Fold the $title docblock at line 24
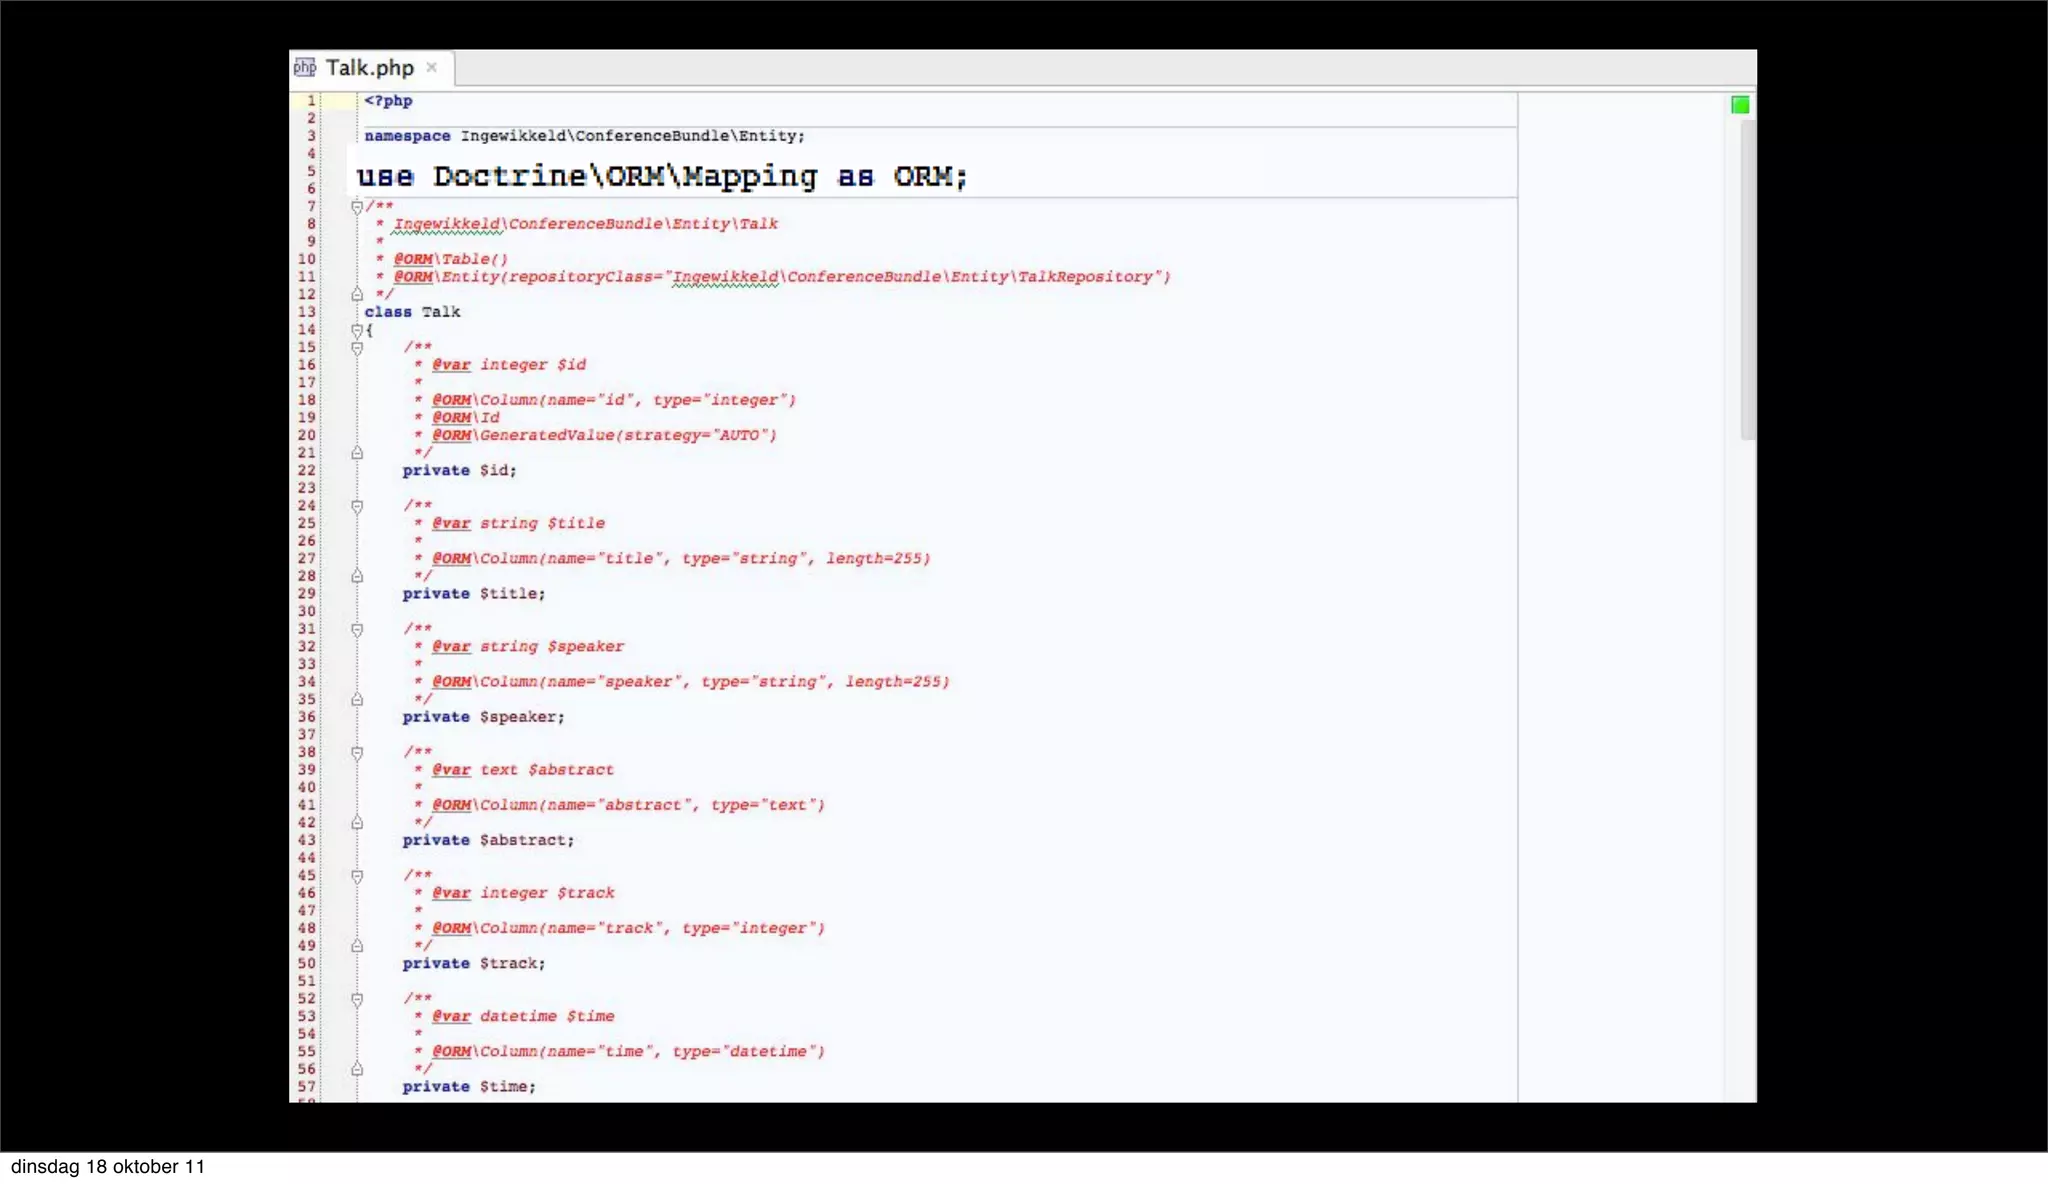 [x=357, y=506]
